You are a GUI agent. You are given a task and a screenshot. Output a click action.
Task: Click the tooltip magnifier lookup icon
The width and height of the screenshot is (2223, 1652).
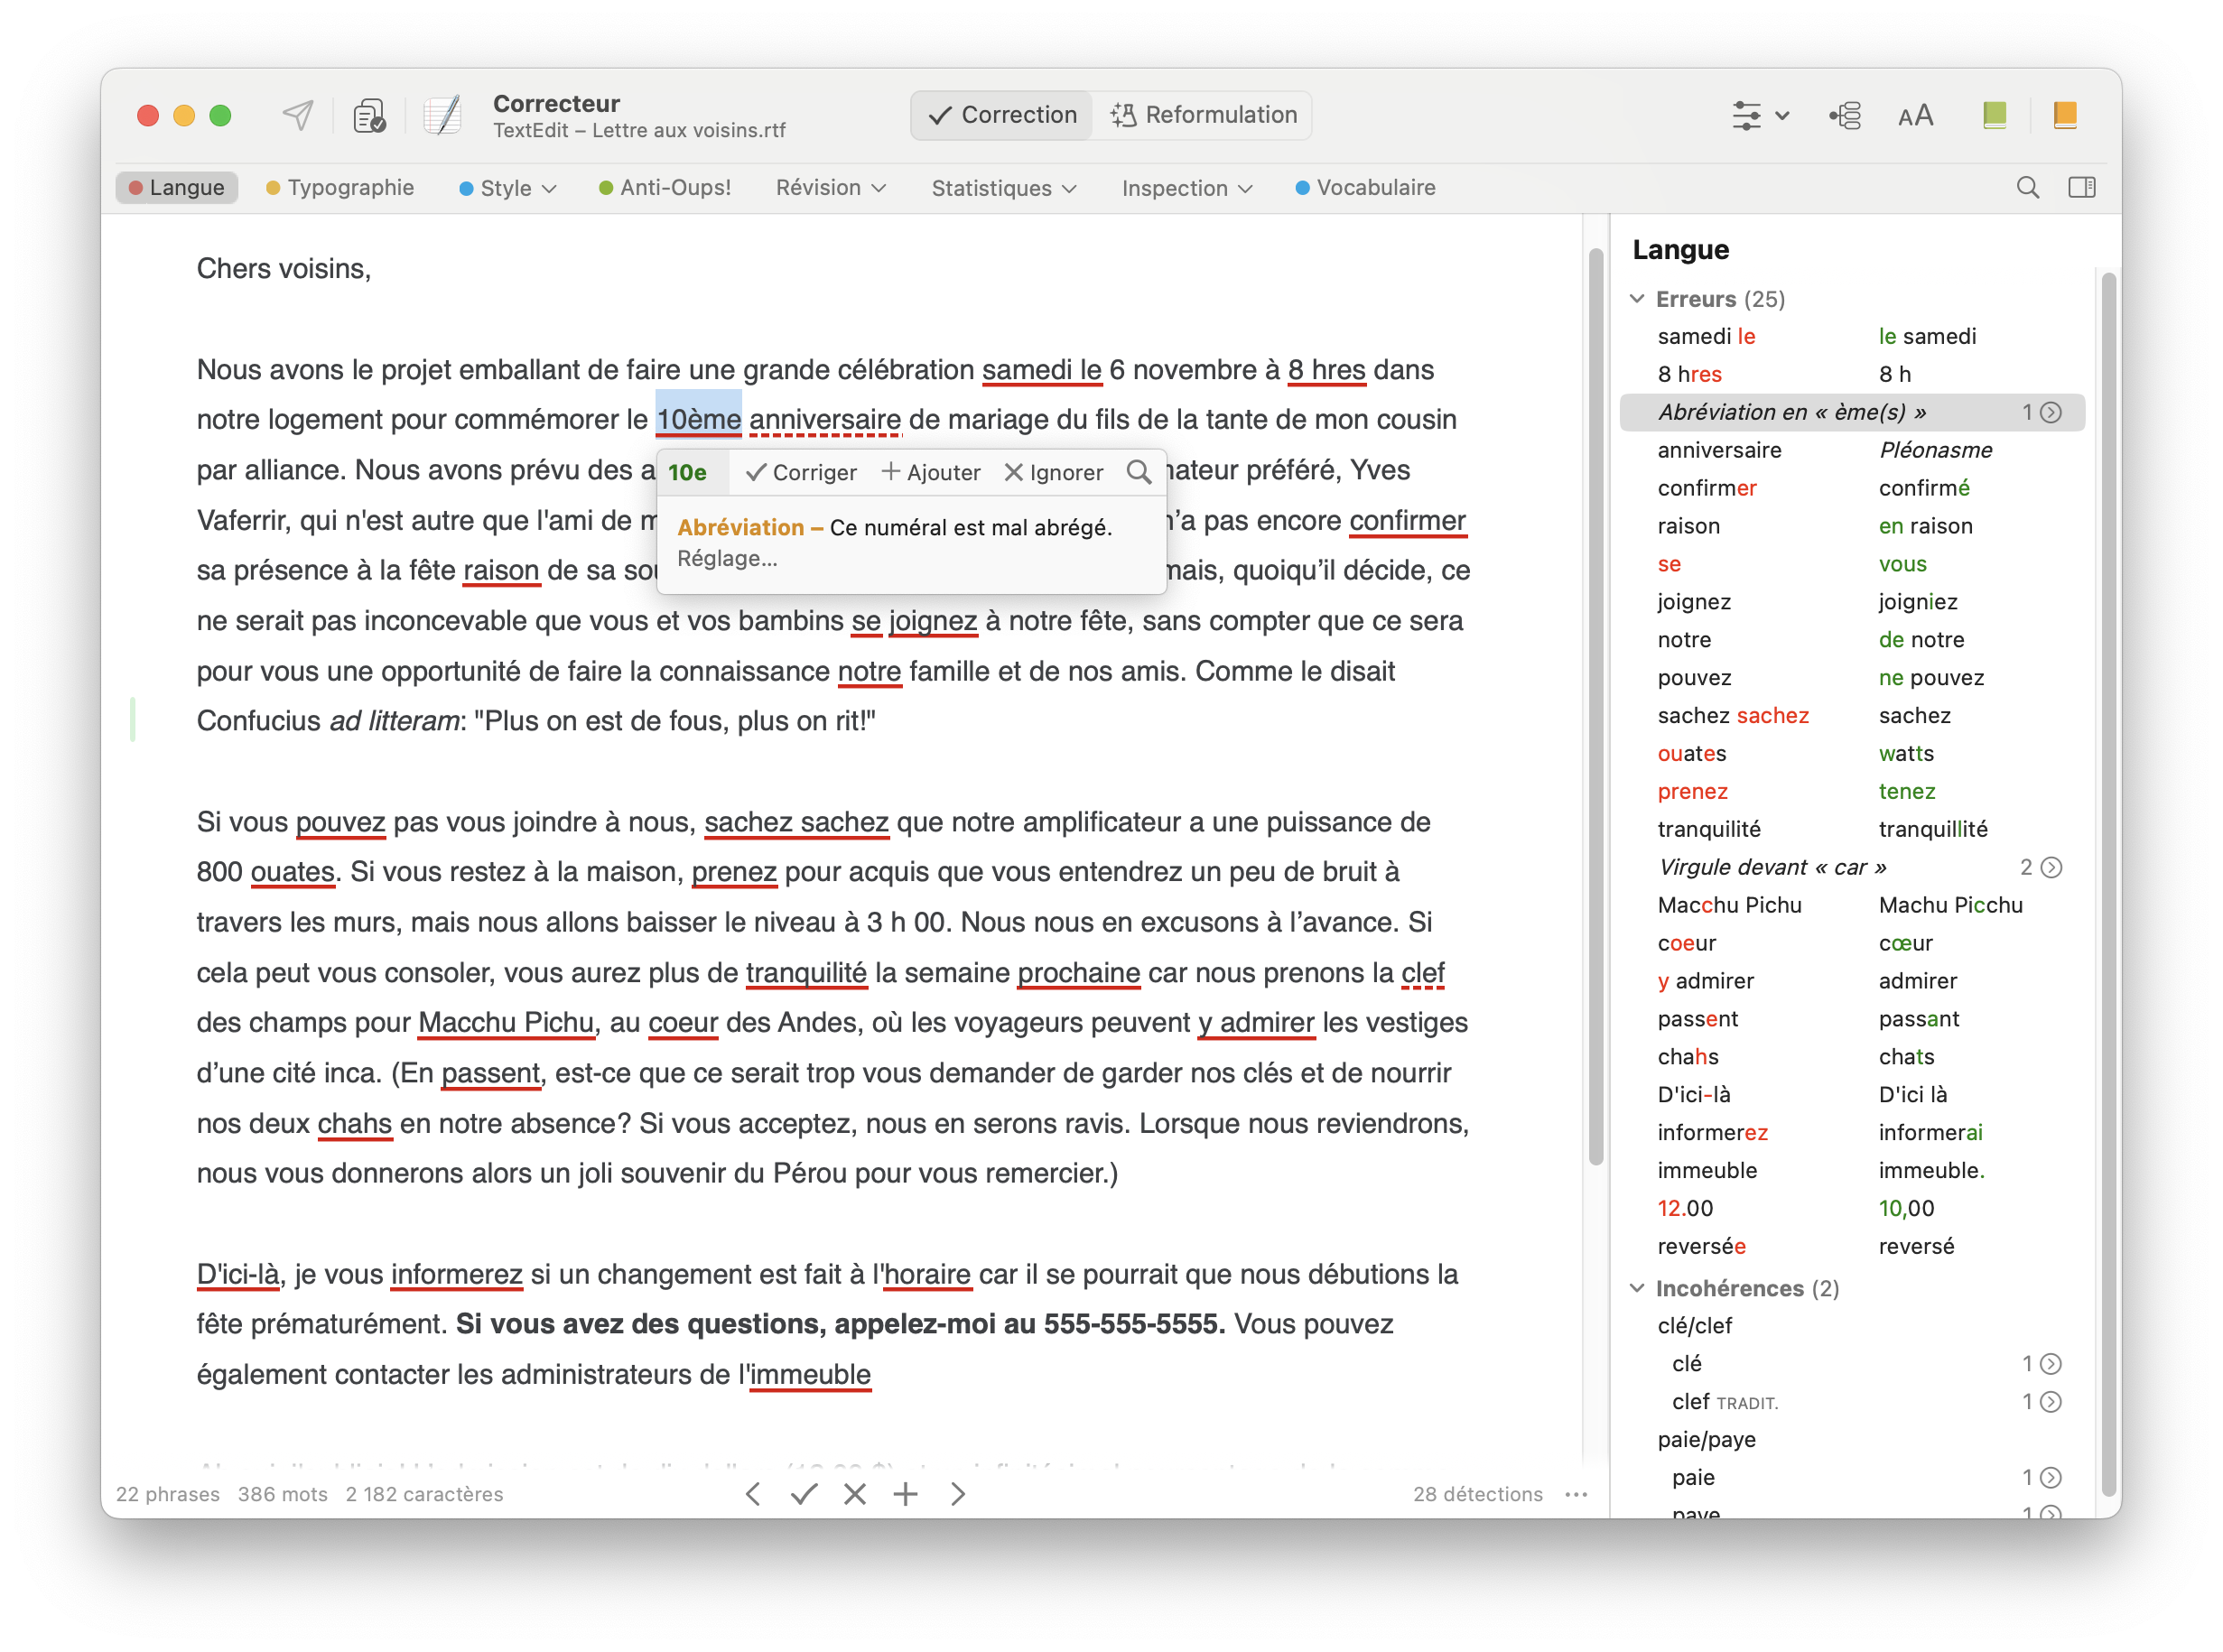[1138, 472]
